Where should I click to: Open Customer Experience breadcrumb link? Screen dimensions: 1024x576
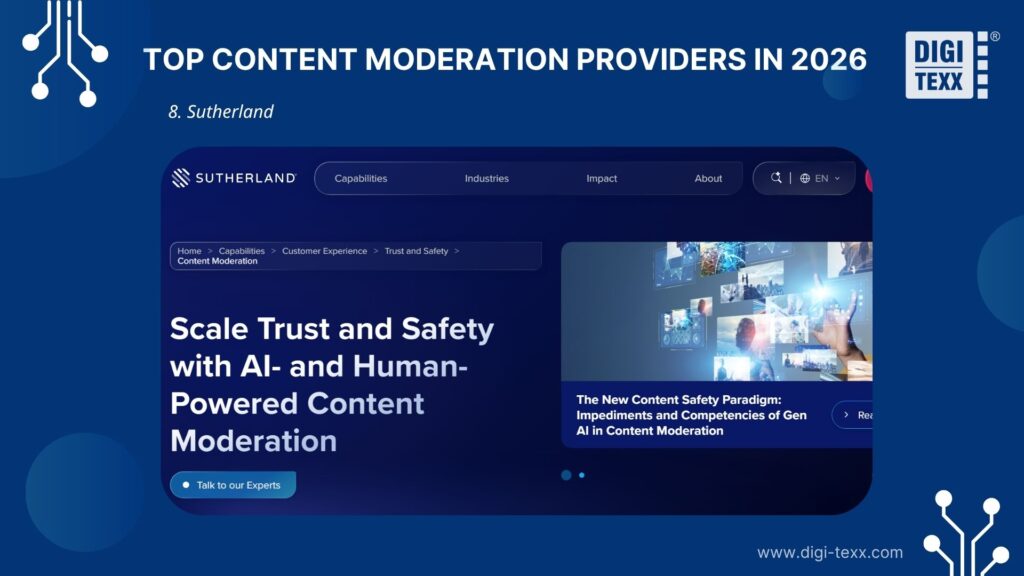325,251
